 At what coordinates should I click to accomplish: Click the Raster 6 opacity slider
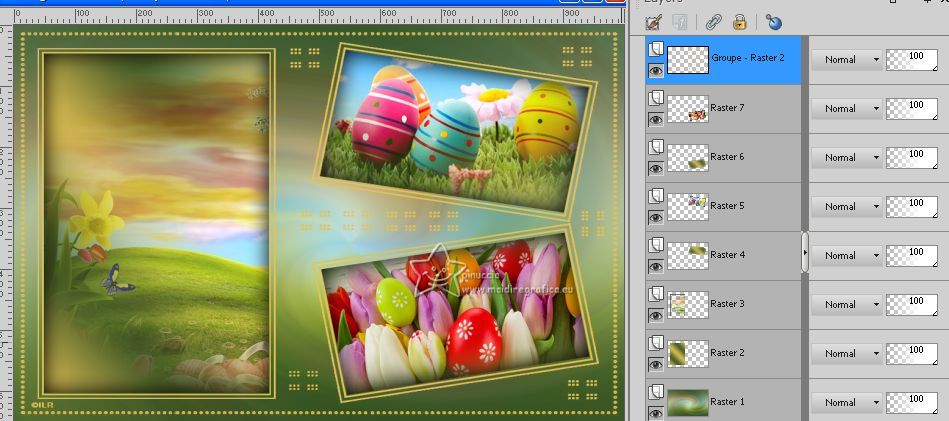click(x=912, y=158)
